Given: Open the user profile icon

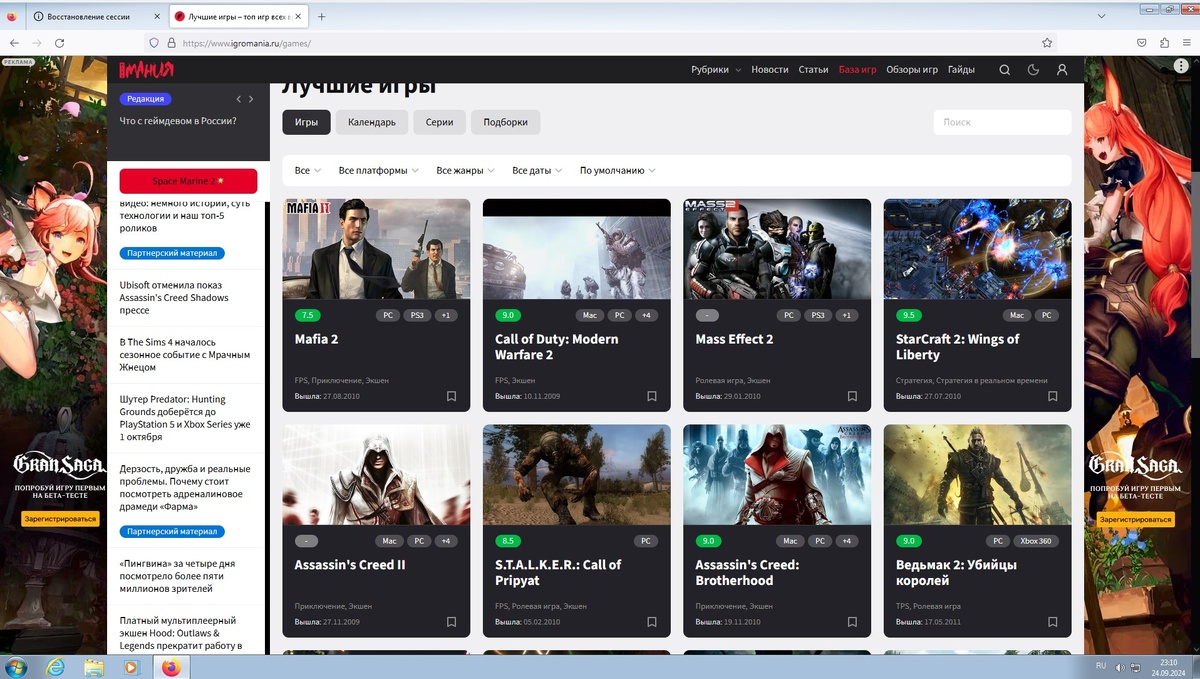Looking at the screenshot, I should [x=1062, y=70].
